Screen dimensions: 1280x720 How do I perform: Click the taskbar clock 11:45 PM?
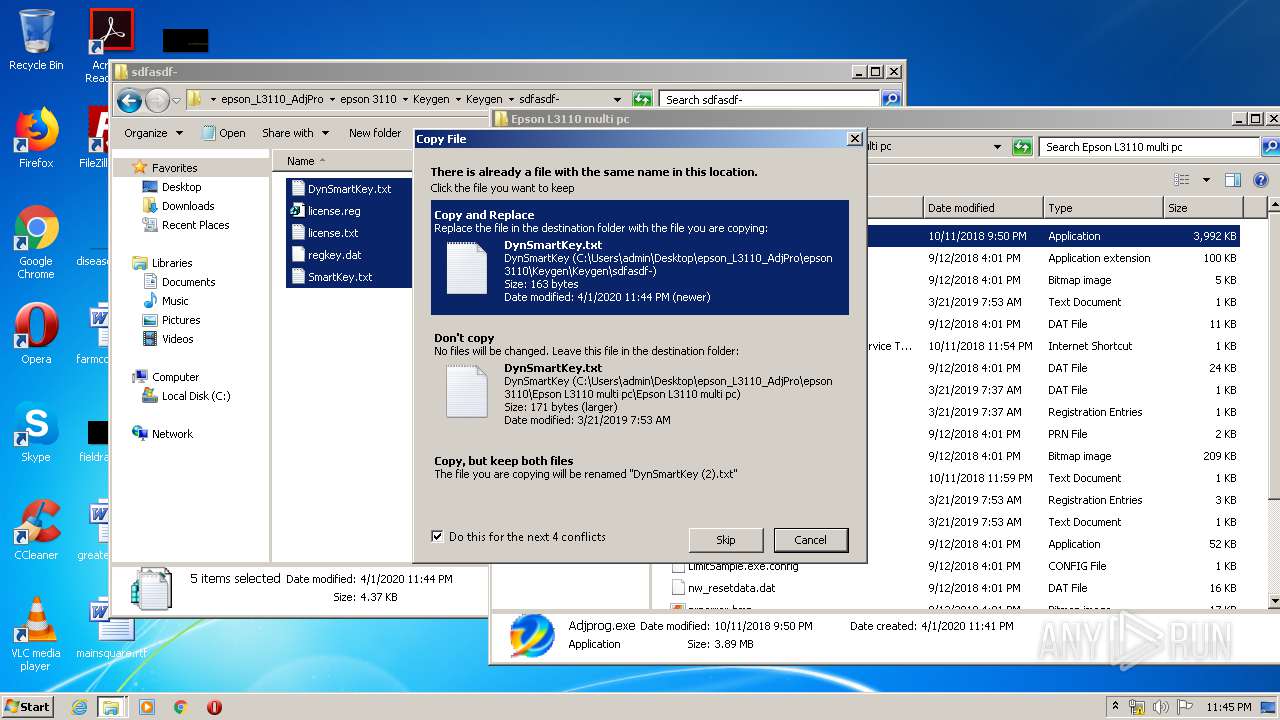(x=1229, y=707)
